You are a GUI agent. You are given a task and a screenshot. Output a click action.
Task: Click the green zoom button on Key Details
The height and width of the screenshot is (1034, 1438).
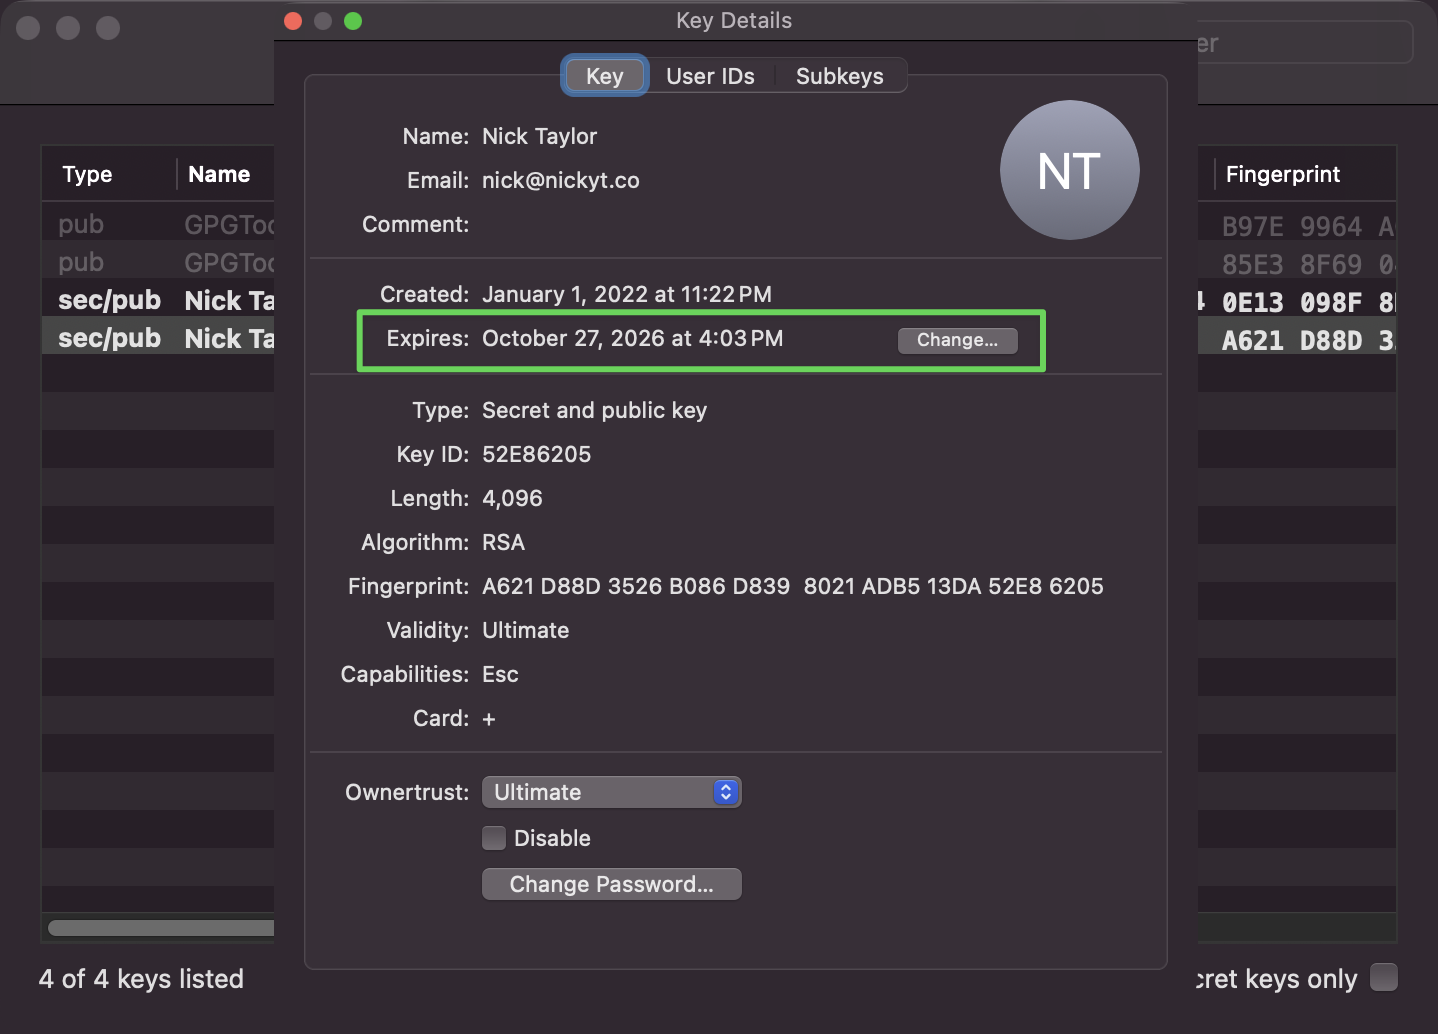353,21
